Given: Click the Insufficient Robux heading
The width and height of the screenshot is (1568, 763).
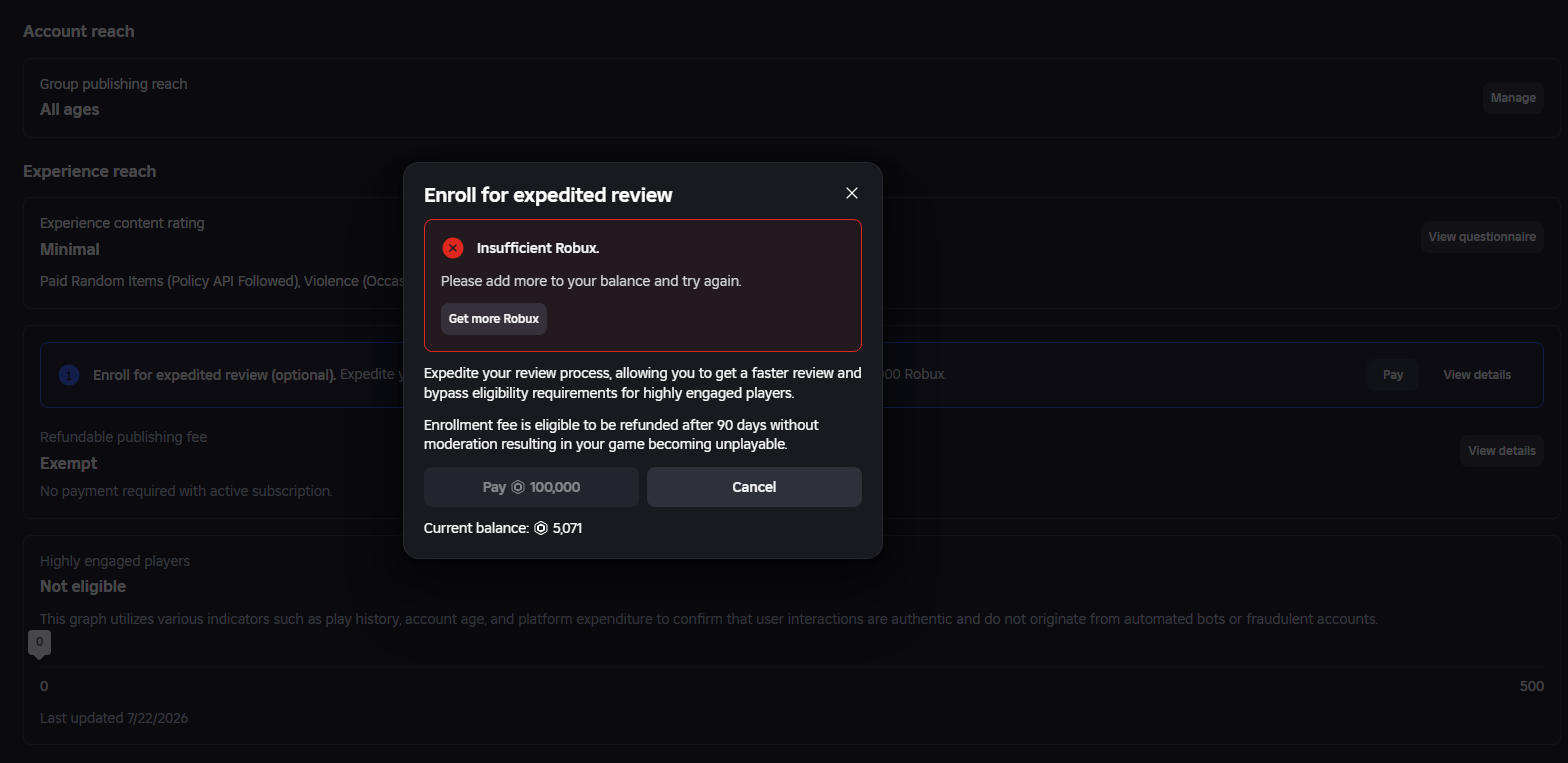Looking at the screenshot, I should pyautogui.click(x=538, y=248).
